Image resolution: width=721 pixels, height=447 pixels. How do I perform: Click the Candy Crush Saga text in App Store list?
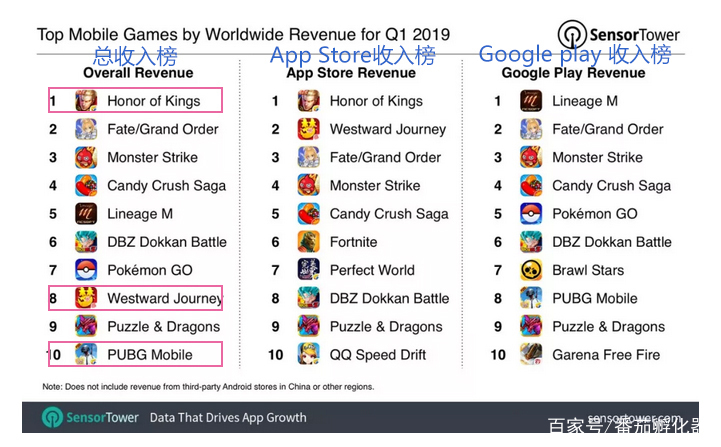(389, 214)
